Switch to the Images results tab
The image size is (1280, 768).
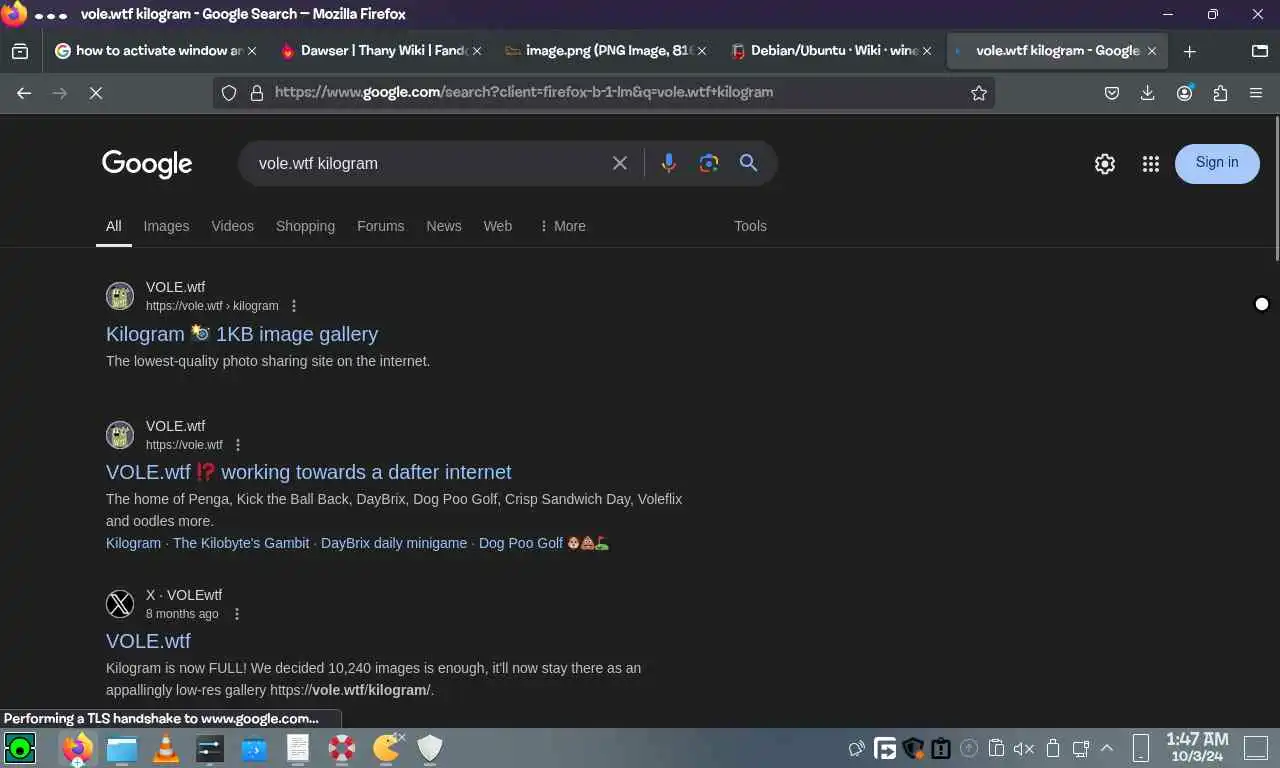click(166, 226)
